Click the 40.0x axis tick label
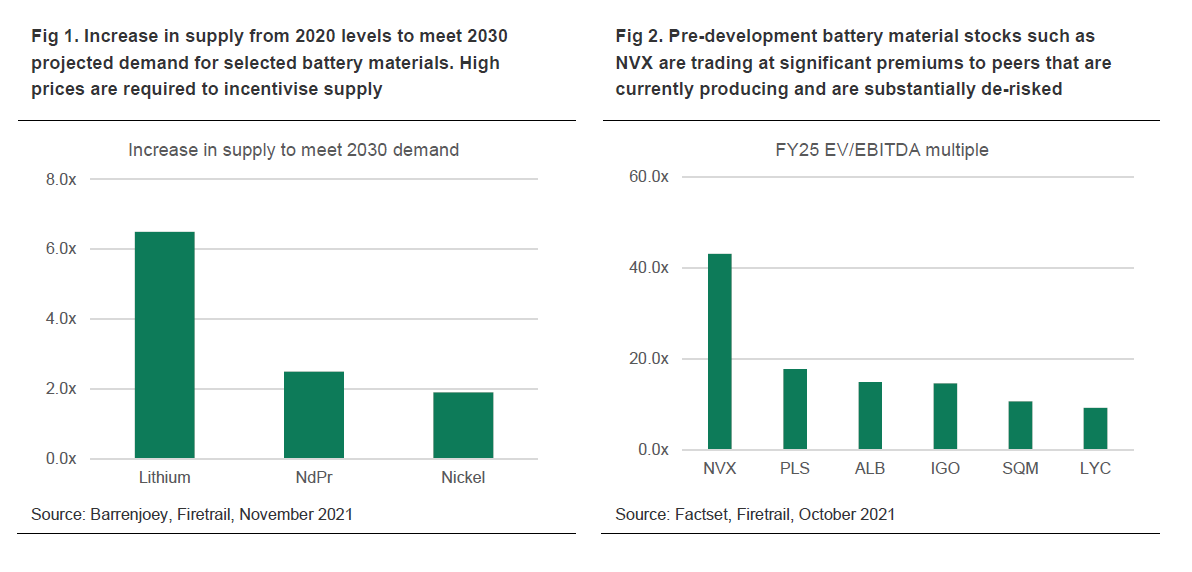The image size is (1192, 572). tap(648, 268)
